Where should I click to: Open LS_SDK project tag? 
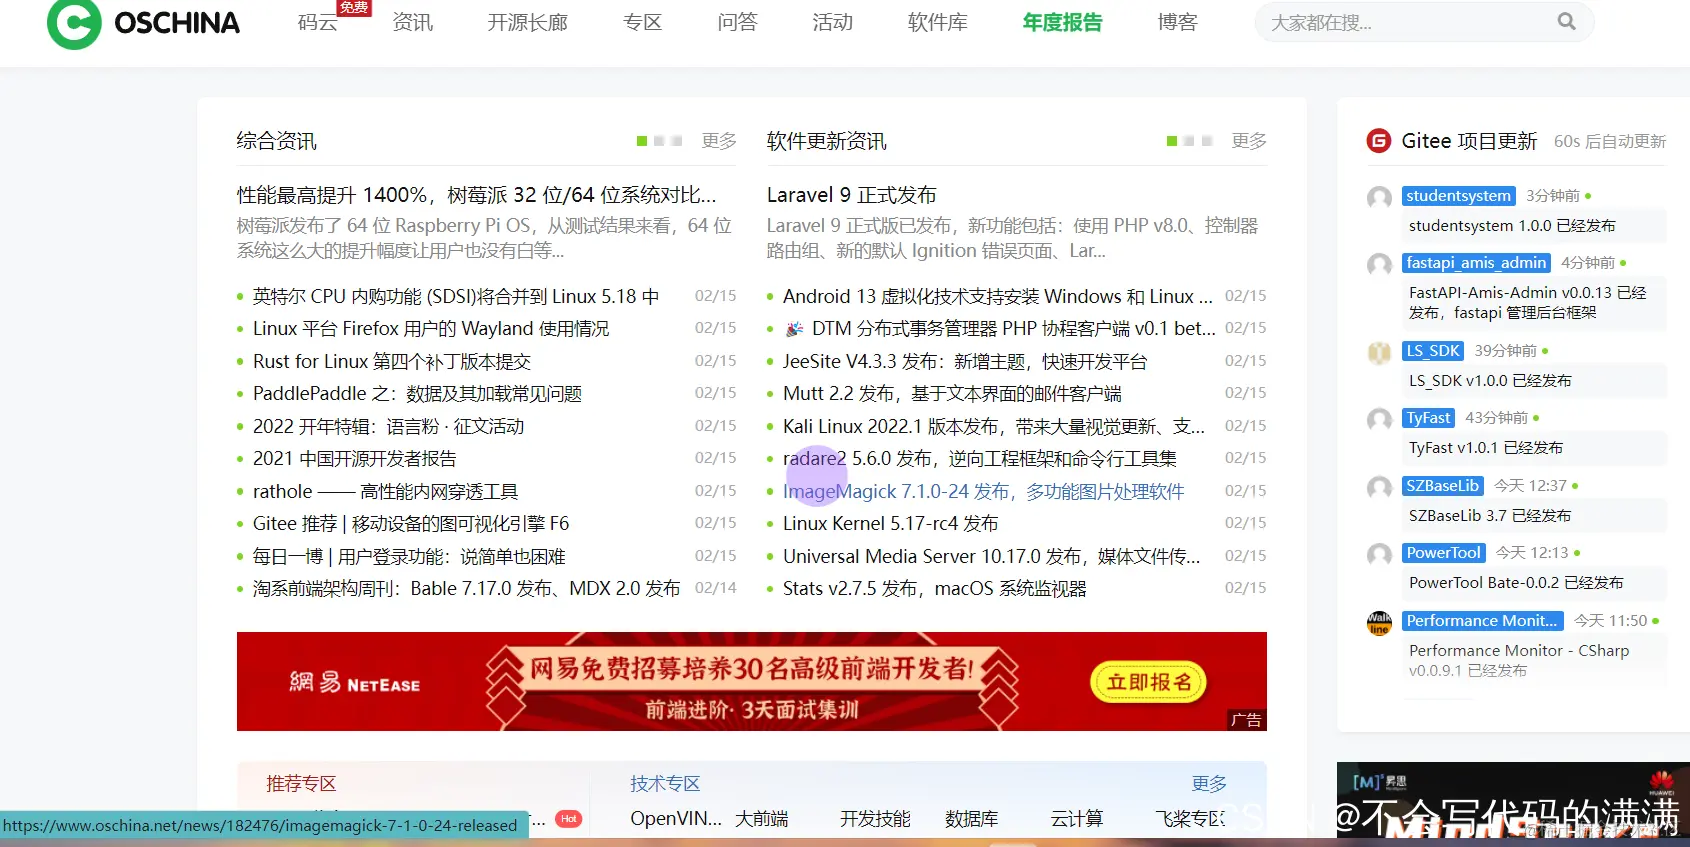(x=1433, y=351)
